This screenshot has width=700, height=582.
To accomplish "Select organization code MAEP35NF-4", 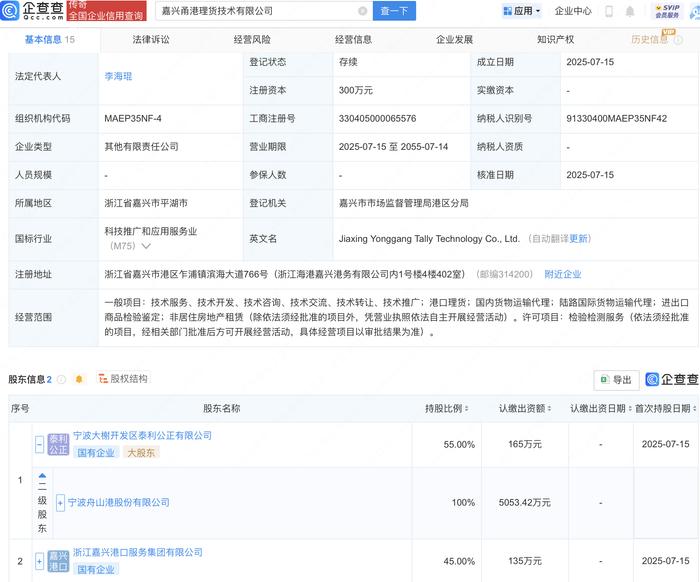I will [x=133, y=119].
